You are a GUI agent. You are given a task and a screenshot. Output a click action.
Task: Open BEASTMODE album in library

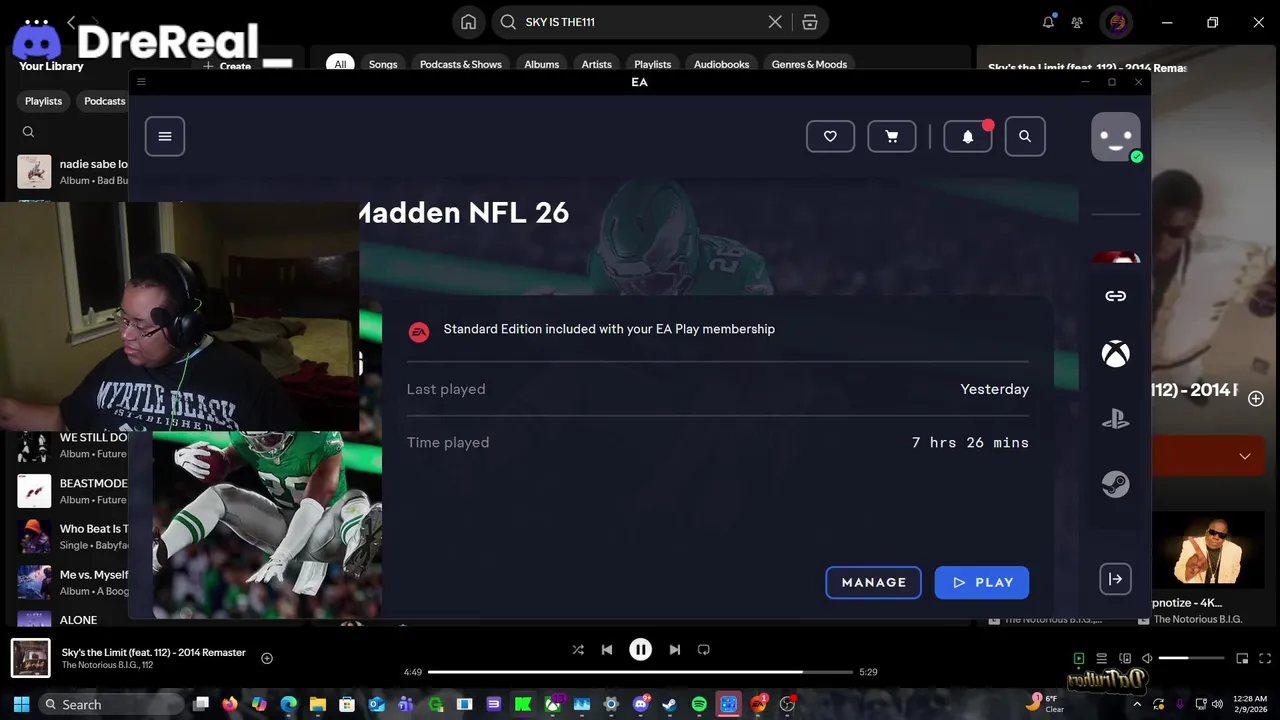[x=72, y=491]
